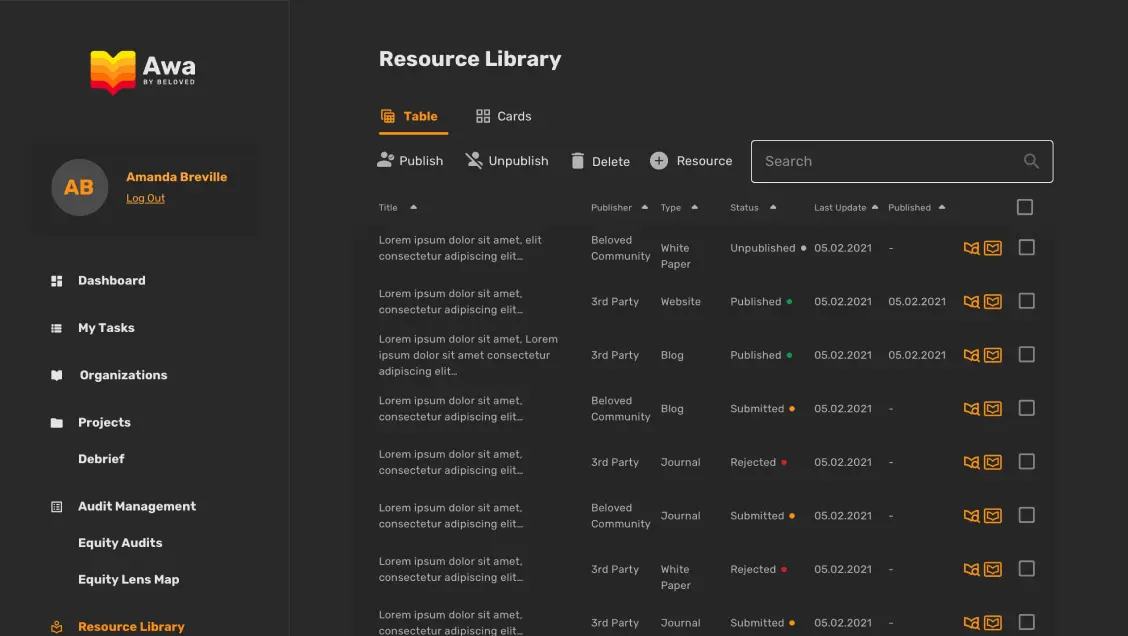
Task: Switch to the Cards view tab
Action: click(503, 116)
